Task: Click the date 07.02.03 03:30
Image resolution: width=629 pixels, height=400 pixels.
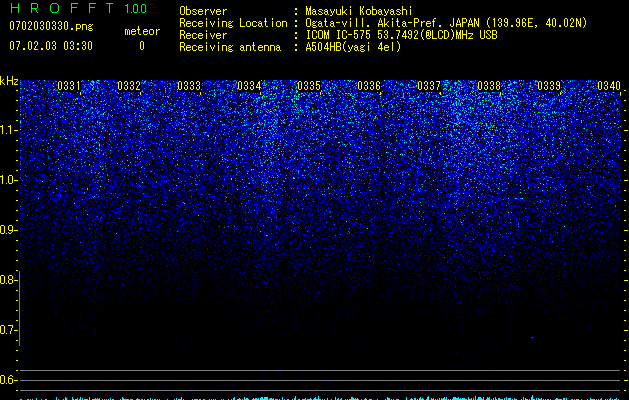Action: 51,46
